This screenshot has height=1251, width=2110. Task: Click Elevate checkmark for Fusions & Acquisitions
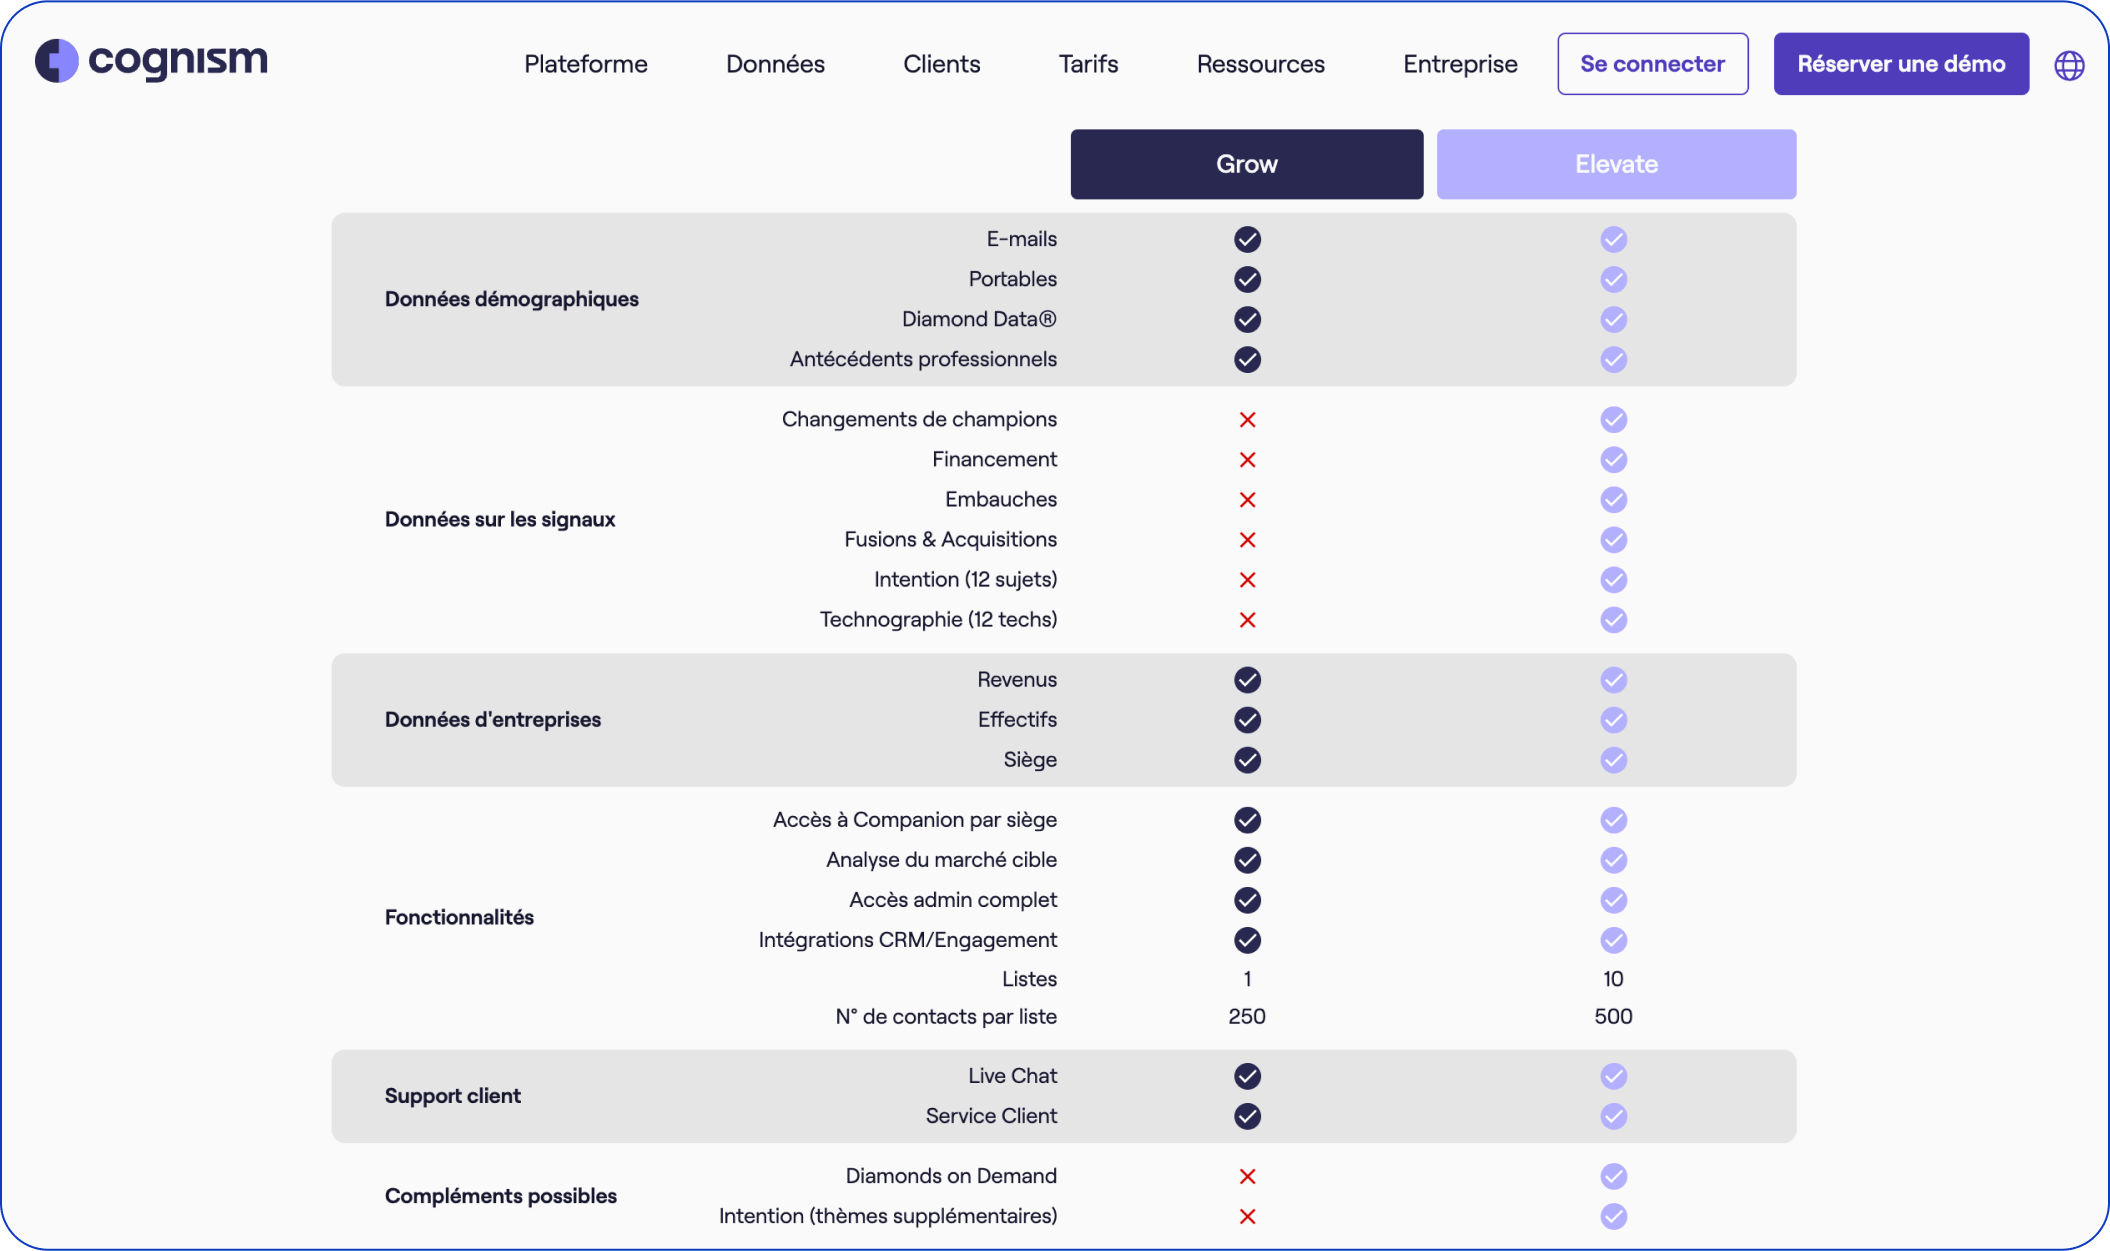[x=1613, y=540]
